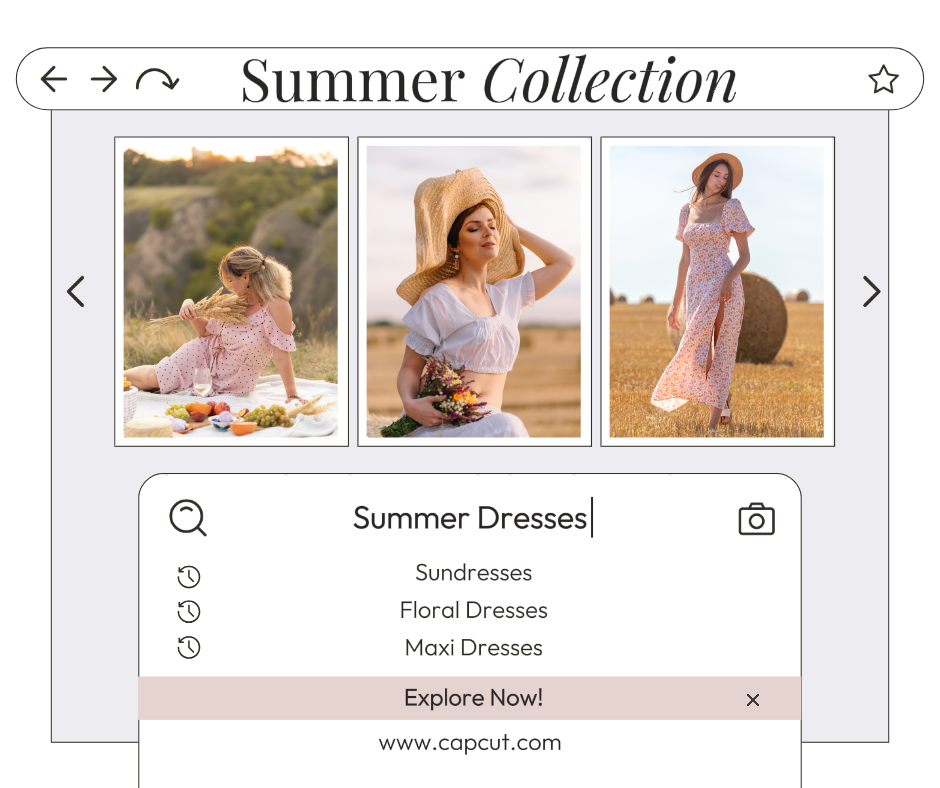This screenshot has width=940, height=788.
Task: Click the back arrow navigation icon
Action: click(x=54, y=80)
